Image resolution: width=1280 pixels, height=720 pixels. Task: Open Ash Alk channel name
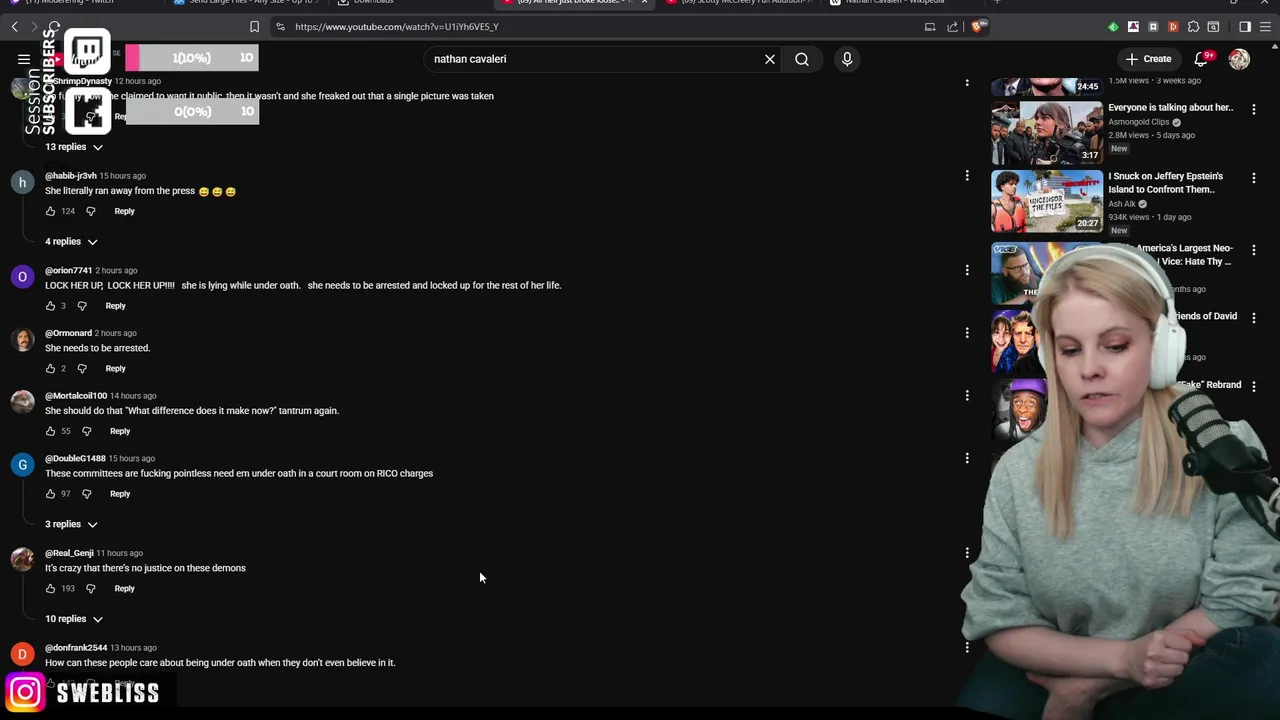[1122, 204]
